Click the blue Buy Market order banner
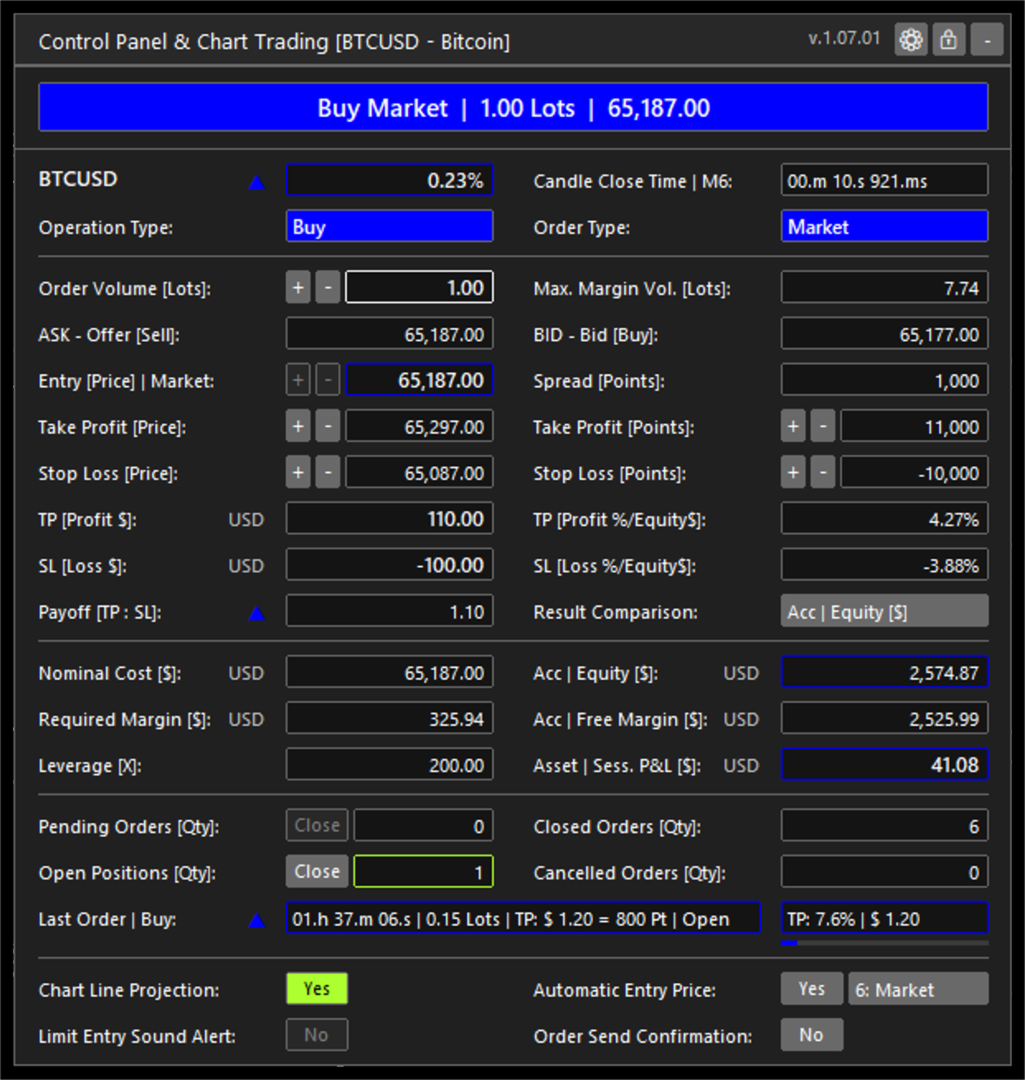The width and height of the screenshot is (1025, 1080). [513, 107]
